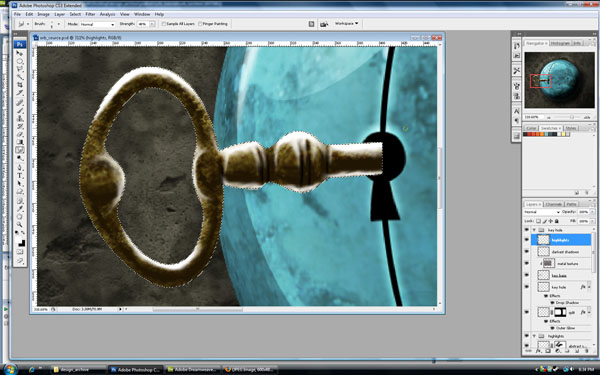600x375 pixels.
Task: Click the foreground/background color squares
Action: (x=20, y=242)
